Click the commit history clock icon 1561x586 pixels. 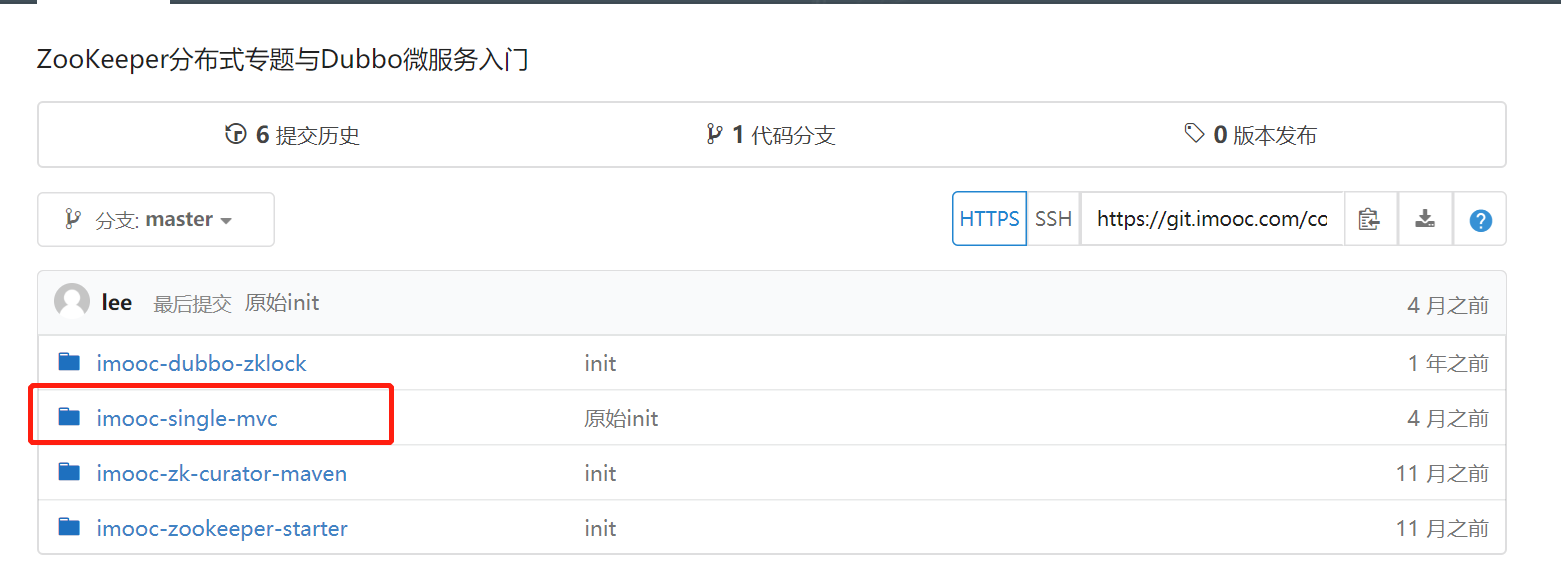coord(236,134)
